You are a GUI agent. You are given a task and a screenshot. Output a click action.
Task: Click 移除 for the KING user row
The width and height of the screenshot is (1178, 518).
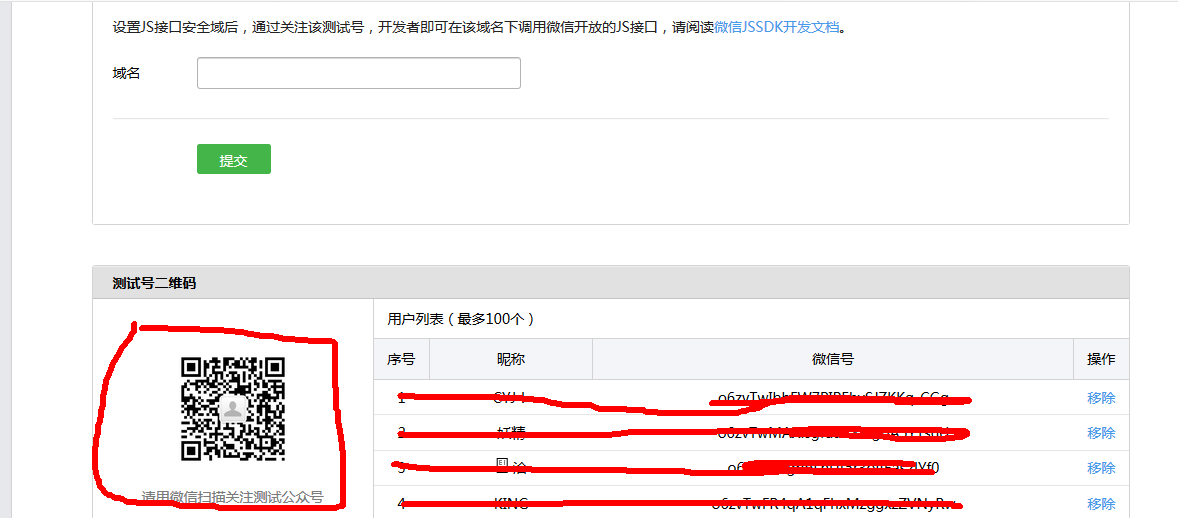1101,503
